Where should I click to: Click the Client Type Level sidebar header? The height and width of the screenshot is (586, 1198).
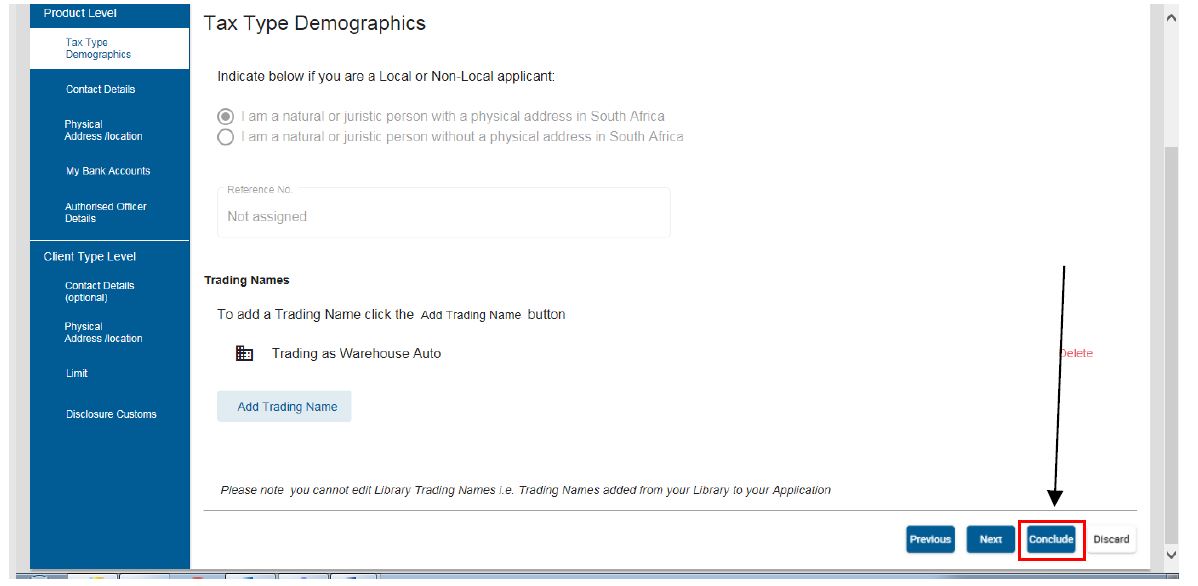[x=89, y=257]
